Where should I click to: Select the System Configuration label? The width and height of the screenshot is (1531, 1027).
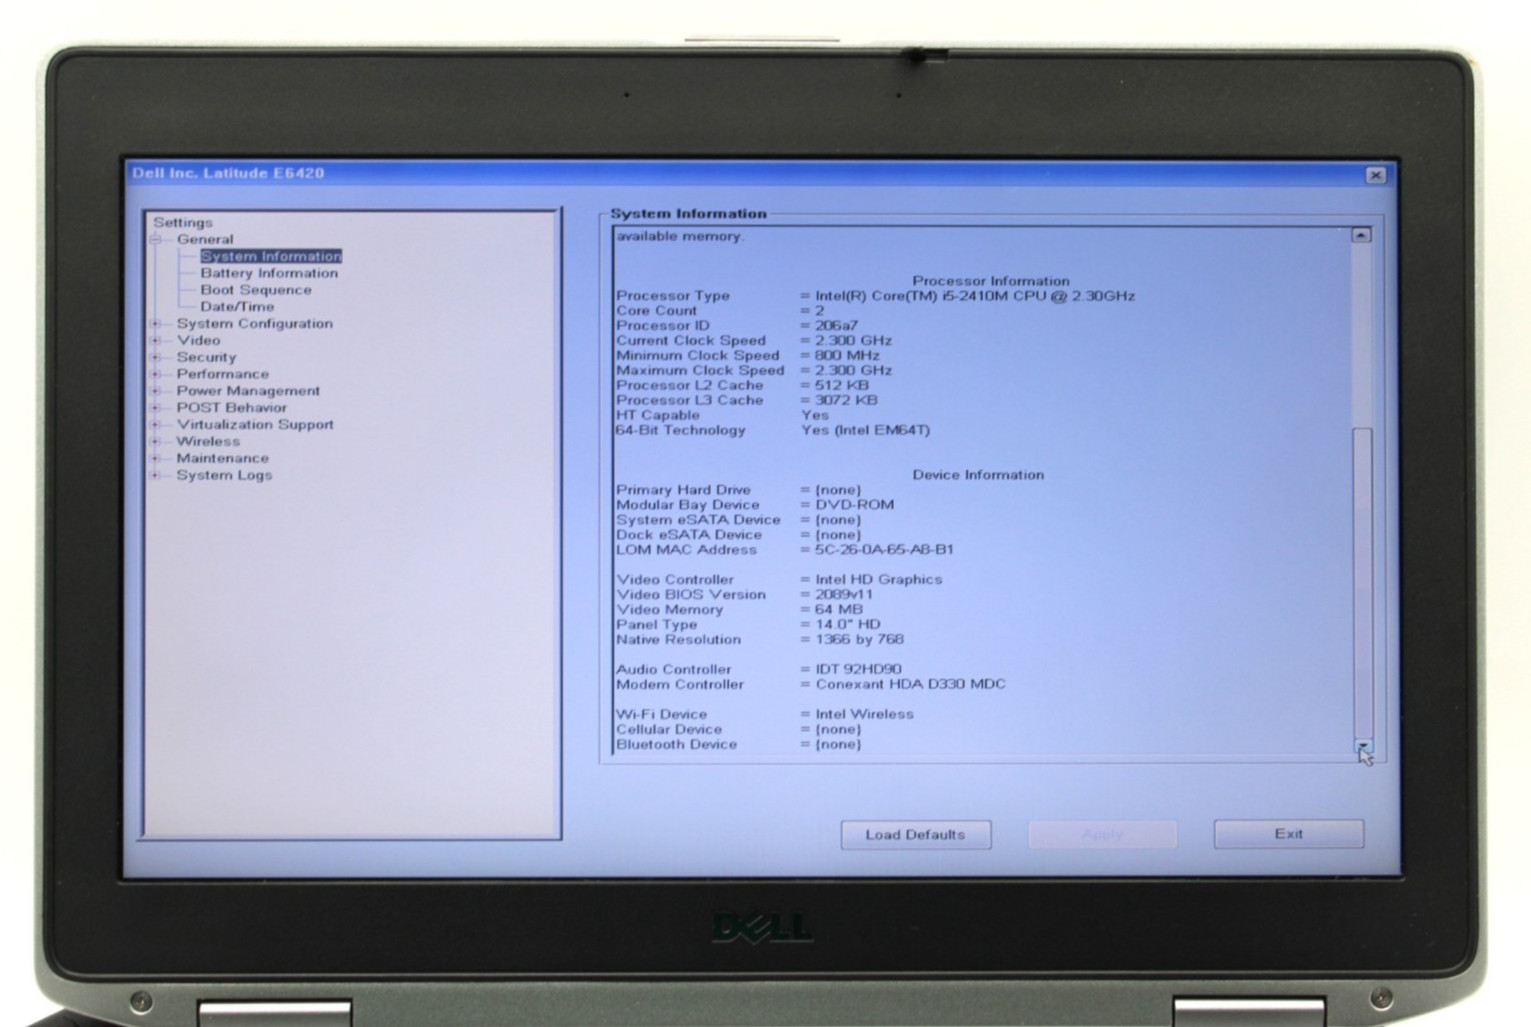255,324
